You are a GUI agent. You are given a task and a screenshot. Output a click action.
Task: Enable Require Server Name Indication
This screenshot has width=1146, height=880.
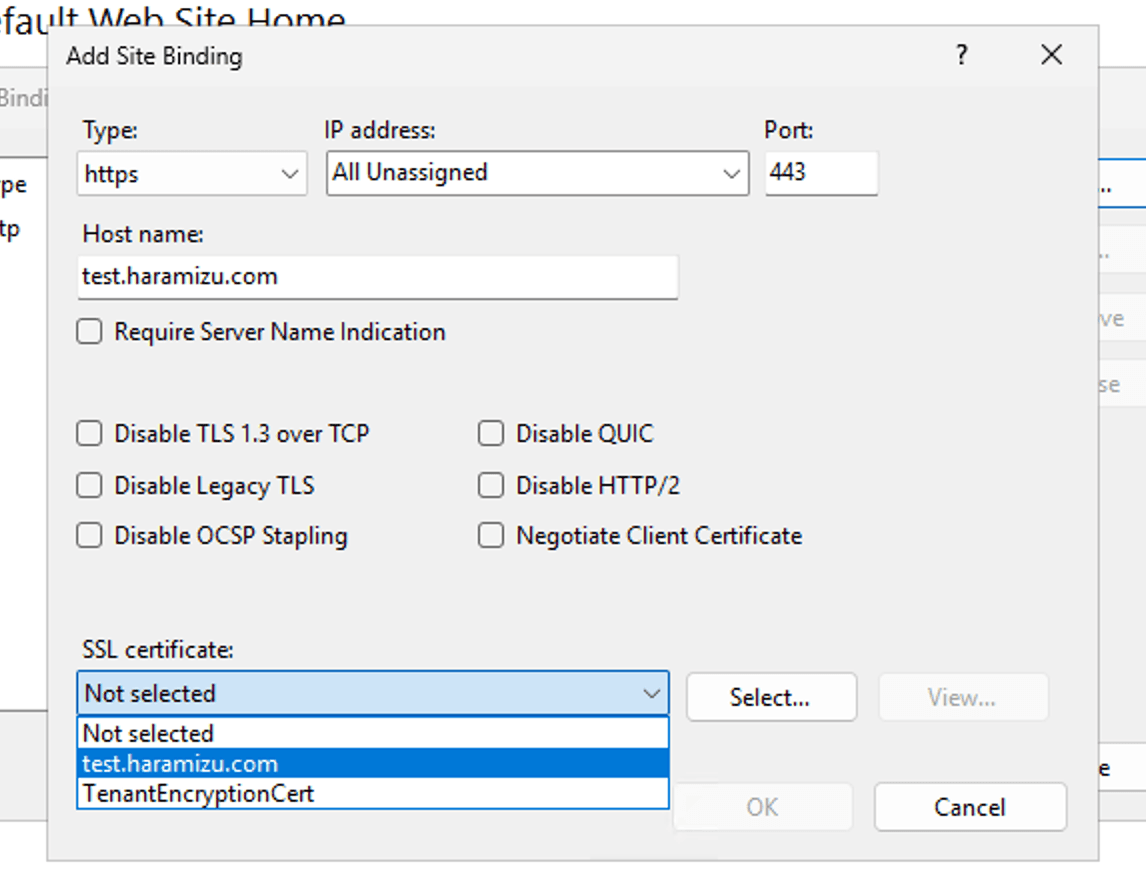click(x=90, y=332)
